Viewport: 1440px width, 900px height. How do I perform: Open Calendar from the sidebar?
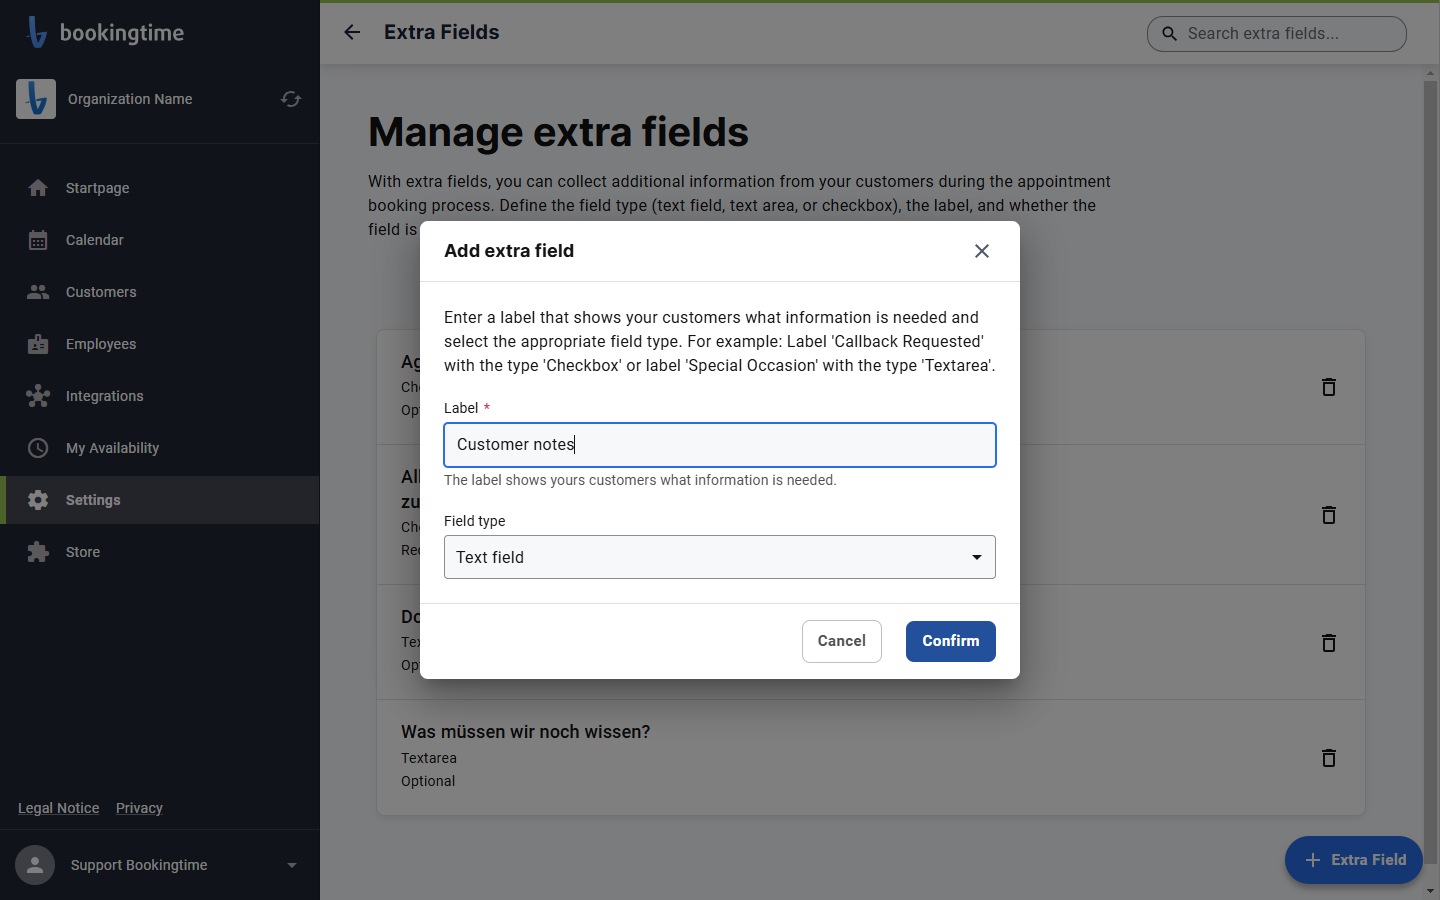tap(160, 240)
